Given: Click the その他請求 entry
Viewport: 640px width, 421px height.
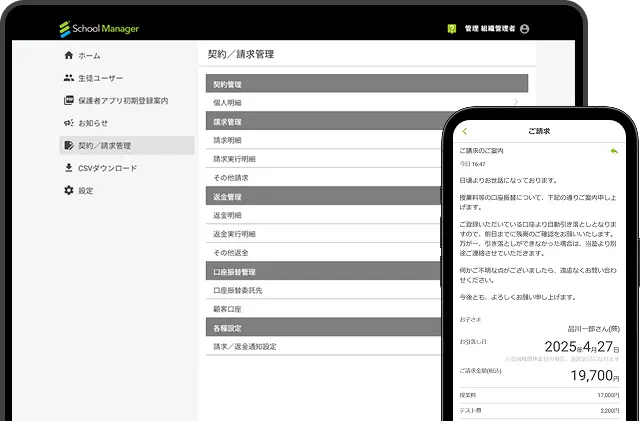Looking at the screenshot, I should [x=230, y=177].
